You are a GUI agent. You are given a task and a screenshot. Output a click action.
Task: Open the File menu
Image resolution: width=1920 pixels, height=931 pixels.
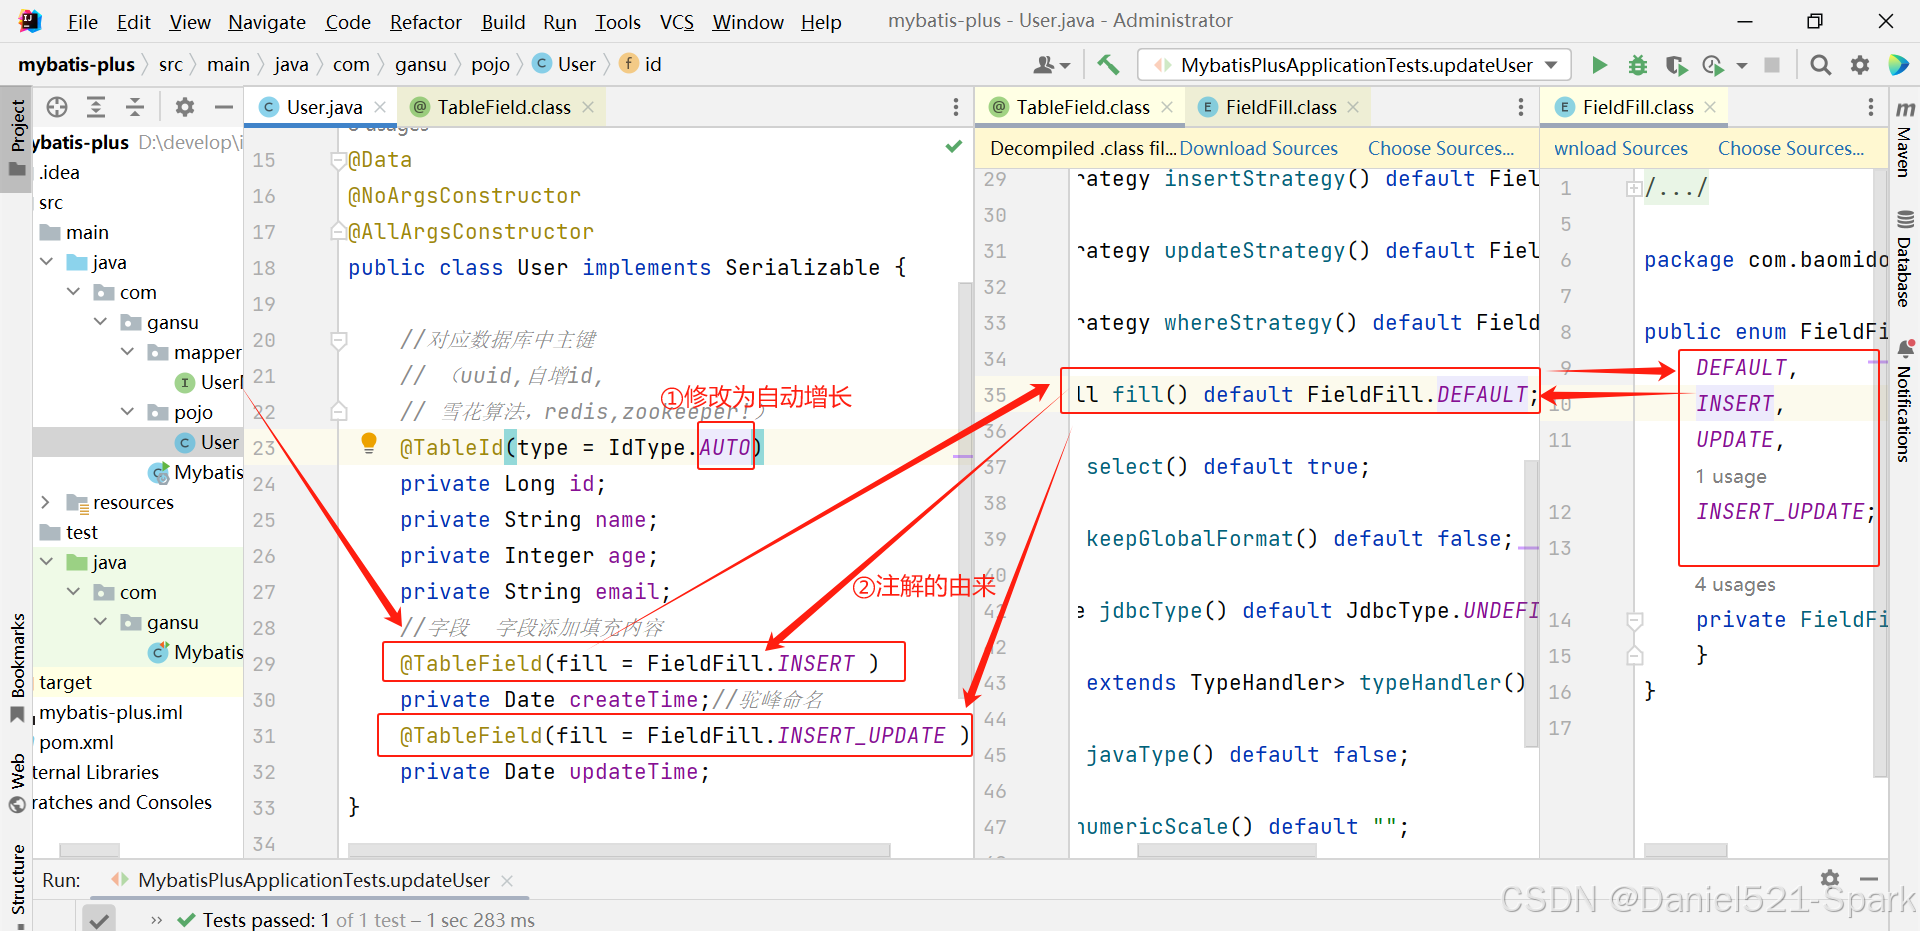point(82,22)
